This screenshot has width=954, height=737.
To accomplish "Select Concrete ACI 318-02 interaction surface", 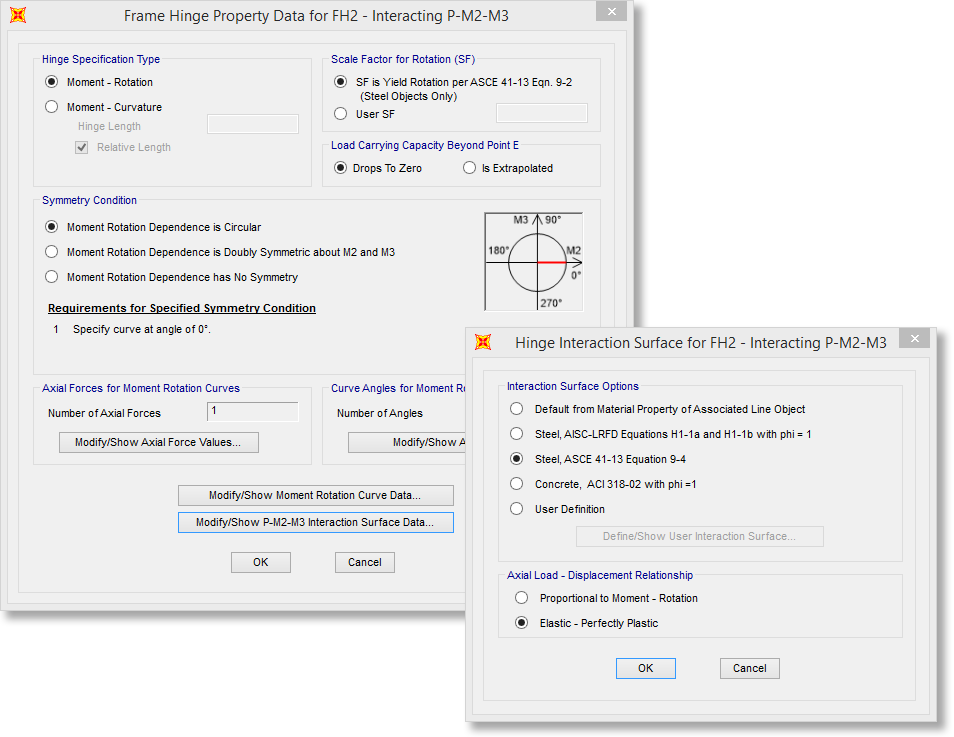I will point(516,484).
